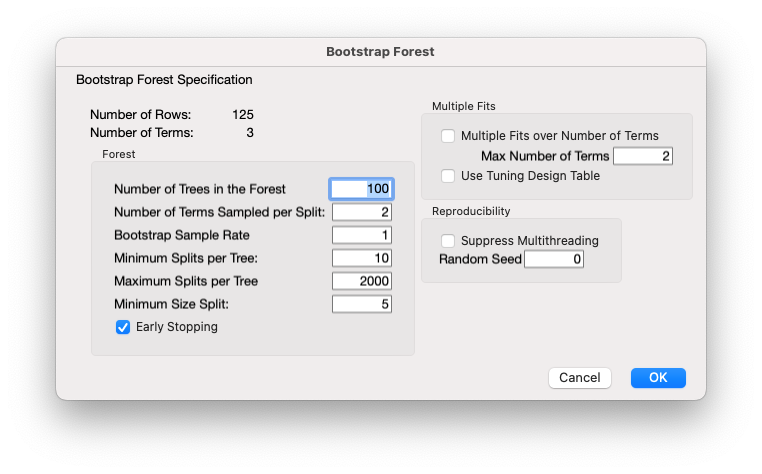762x474 pixels.
Task: Click the Multiple Fits group label
Action: pyautogui.click(x=463, y=106)
